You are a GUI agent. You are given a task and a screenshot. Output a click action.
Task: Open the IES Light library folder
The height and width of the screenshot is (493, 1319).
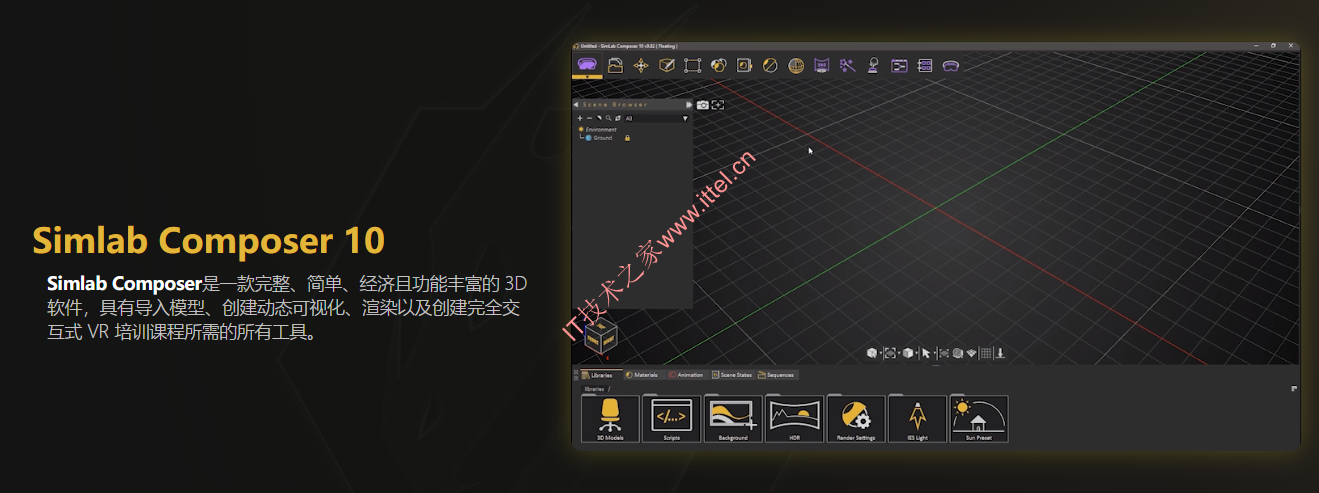917,419
